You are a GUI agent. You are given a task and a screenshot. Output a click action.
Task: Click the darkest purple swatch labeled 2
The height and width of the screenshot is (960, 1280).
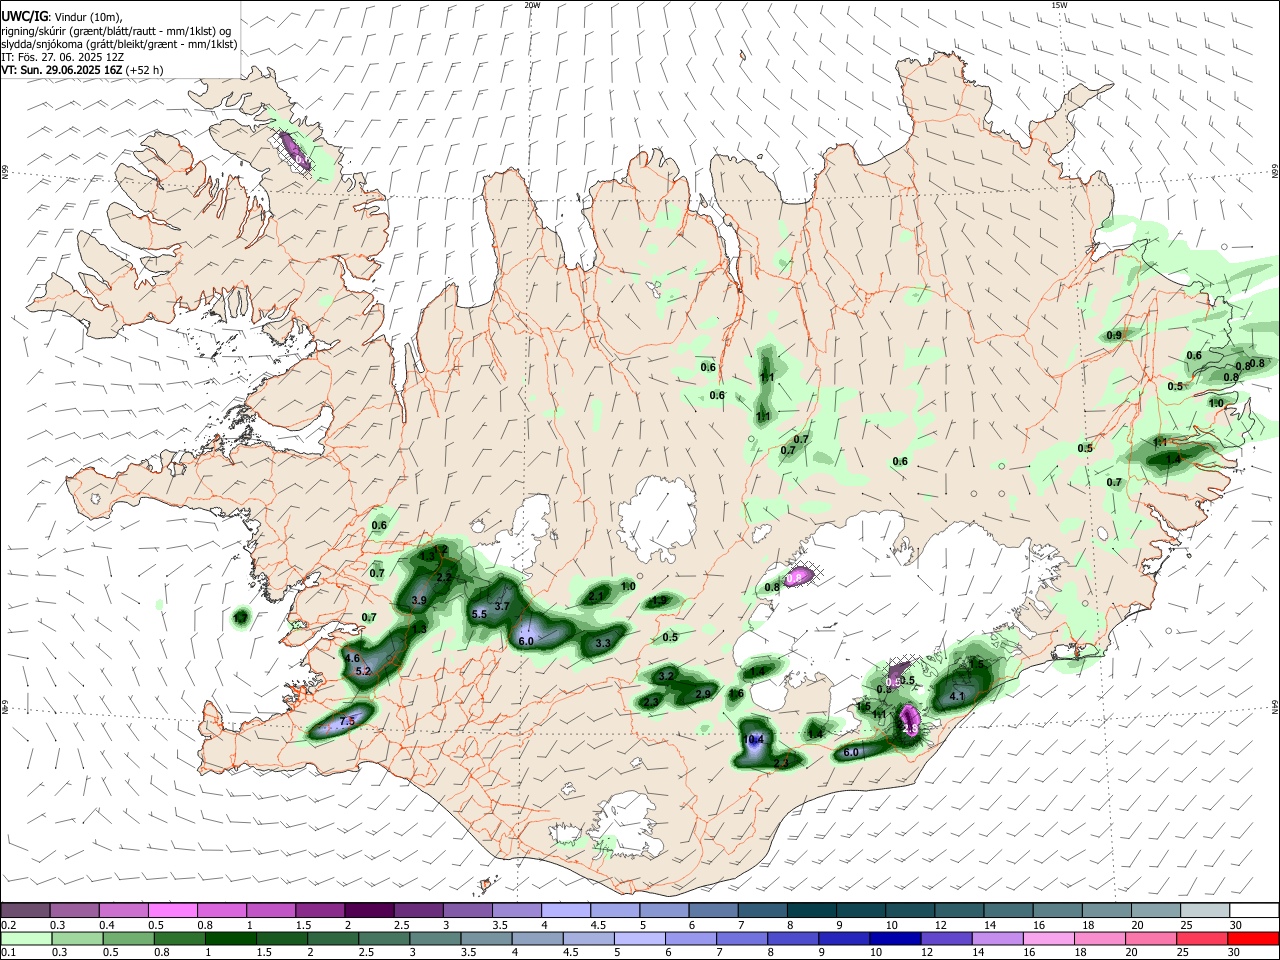pyautogui.click(x=367, y=910)
